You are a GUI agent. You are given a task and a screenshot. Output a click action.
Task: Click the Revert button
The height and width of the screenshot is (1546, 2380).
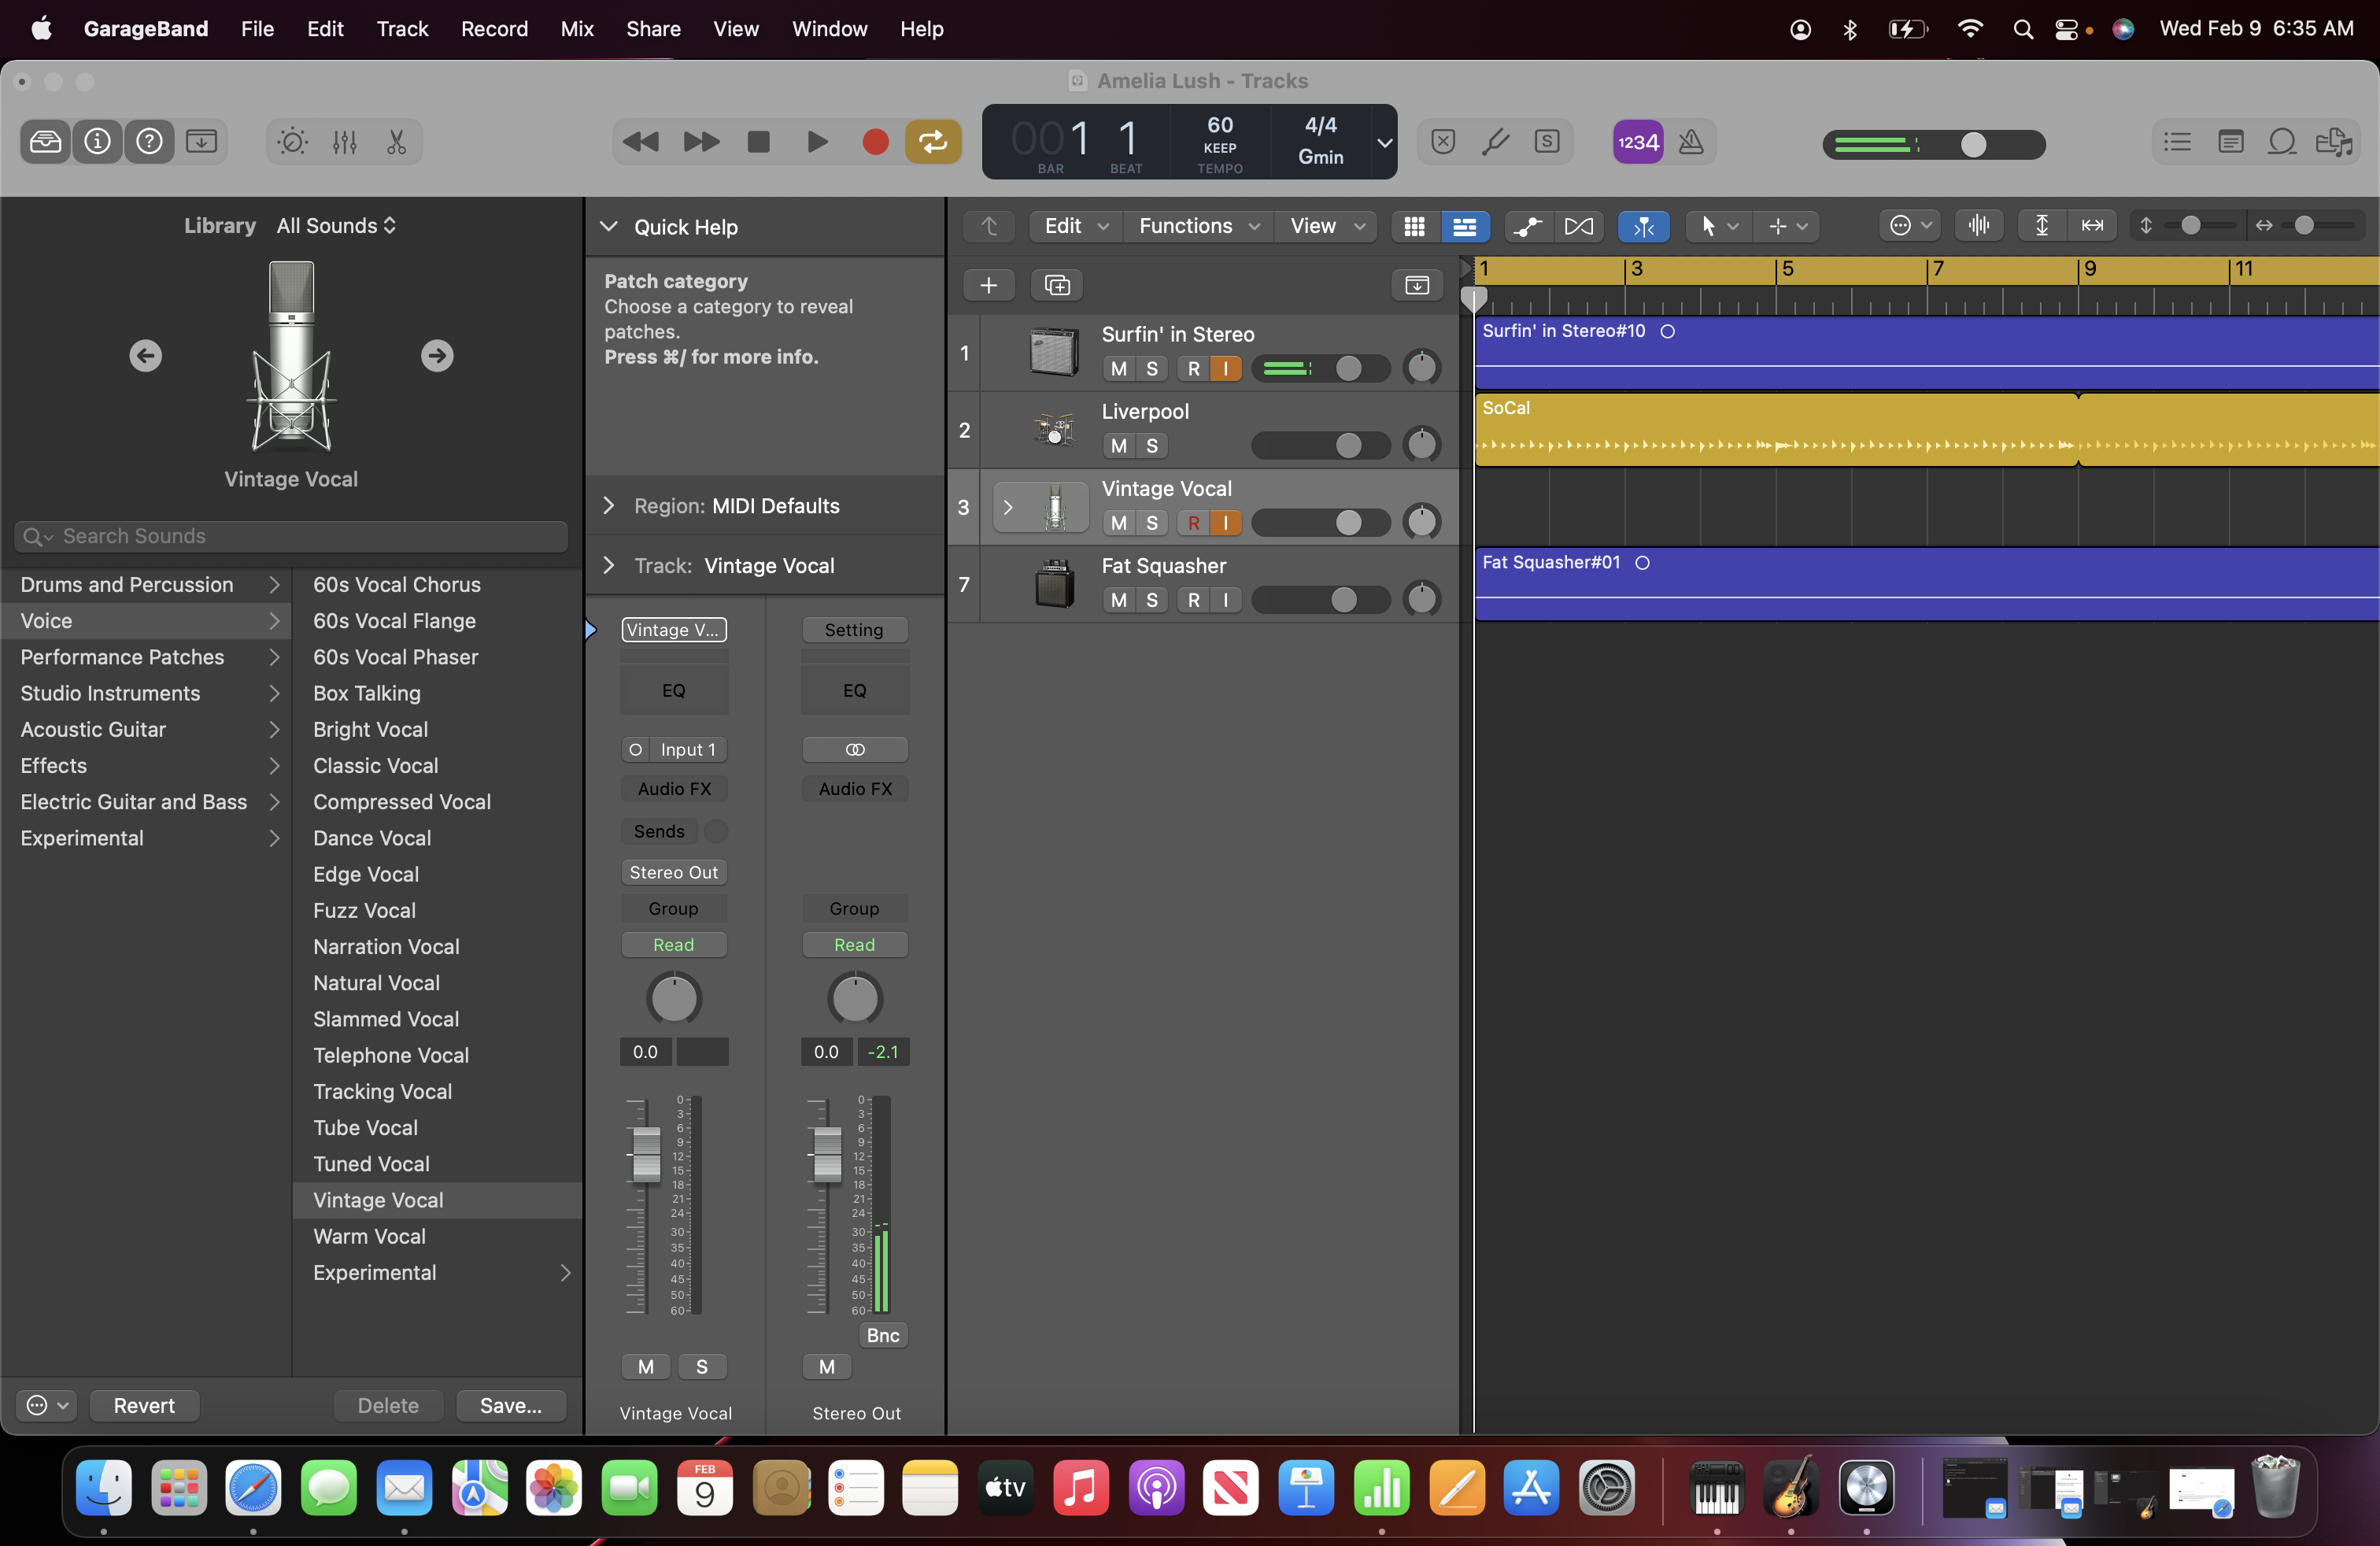pyautogui.click(x=144, y=1405)
